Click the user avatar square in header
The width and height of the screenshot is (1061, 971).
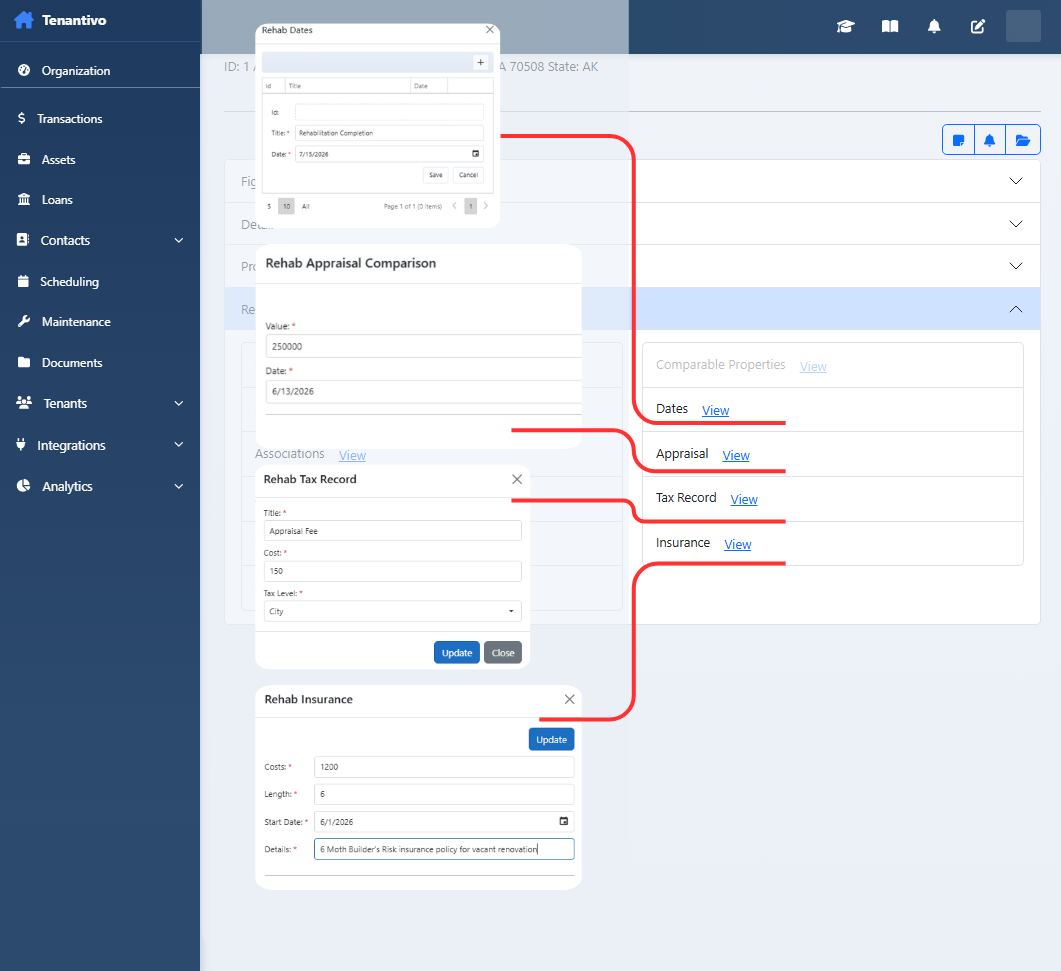click(x=1022, y=26)
